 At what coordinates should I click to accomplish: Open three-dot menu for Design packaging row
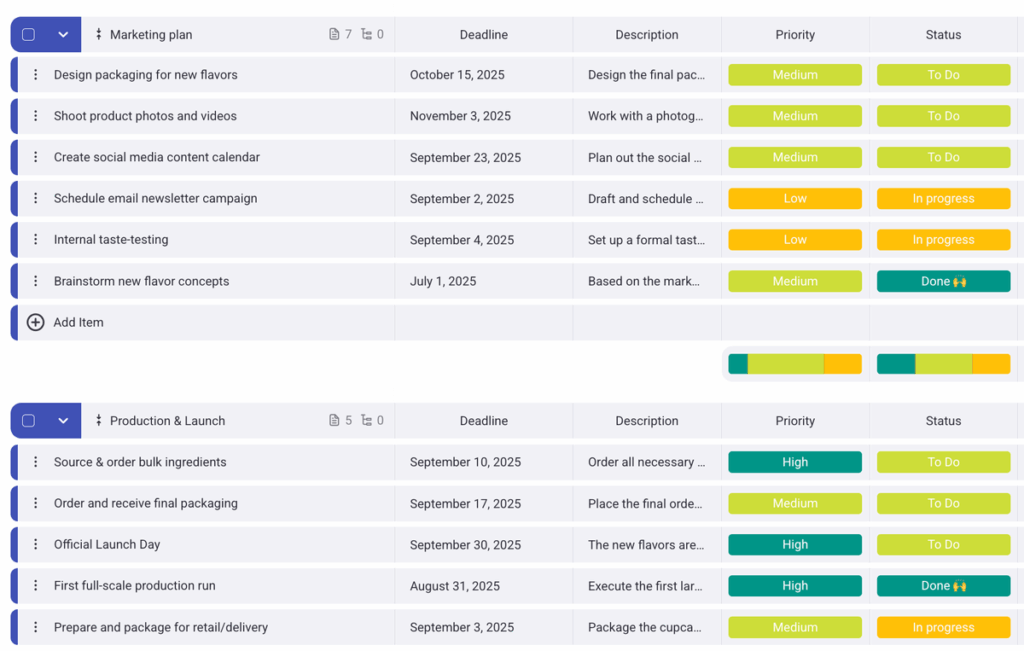click(x=36, y=75)
